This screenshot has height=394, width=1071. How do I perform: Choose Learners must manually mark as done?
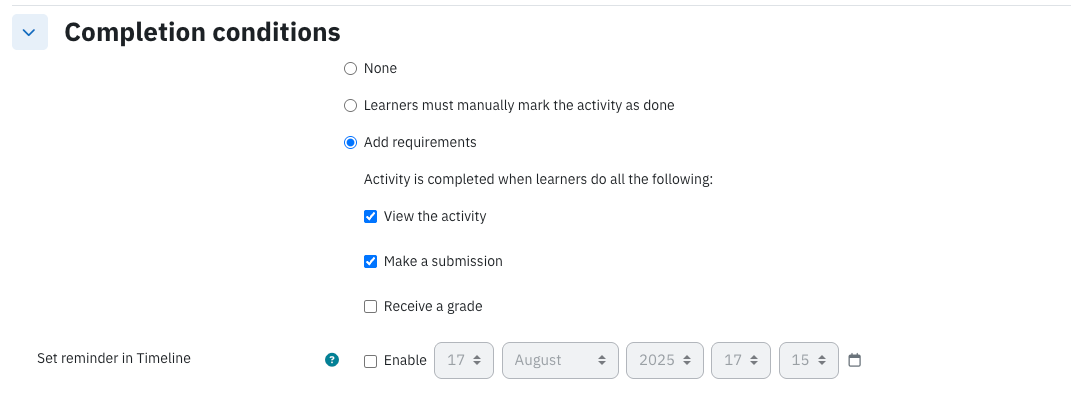(350, 105)
